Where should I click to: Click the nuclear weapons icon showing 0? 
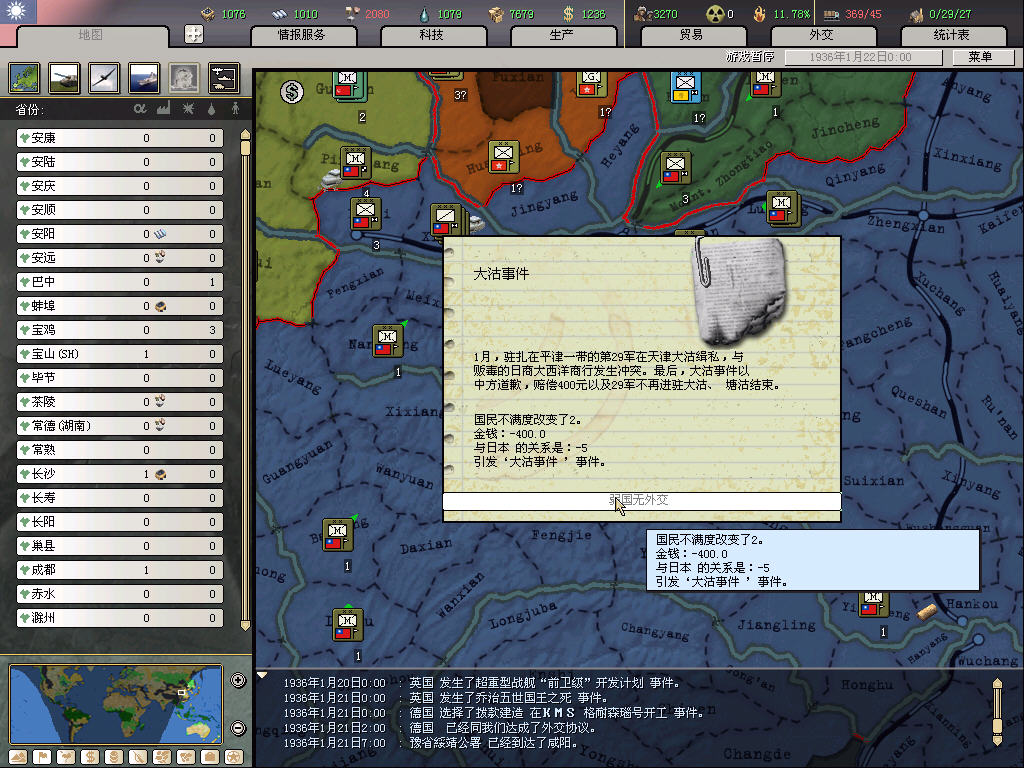pyautogui.click(x=716, y=14)
